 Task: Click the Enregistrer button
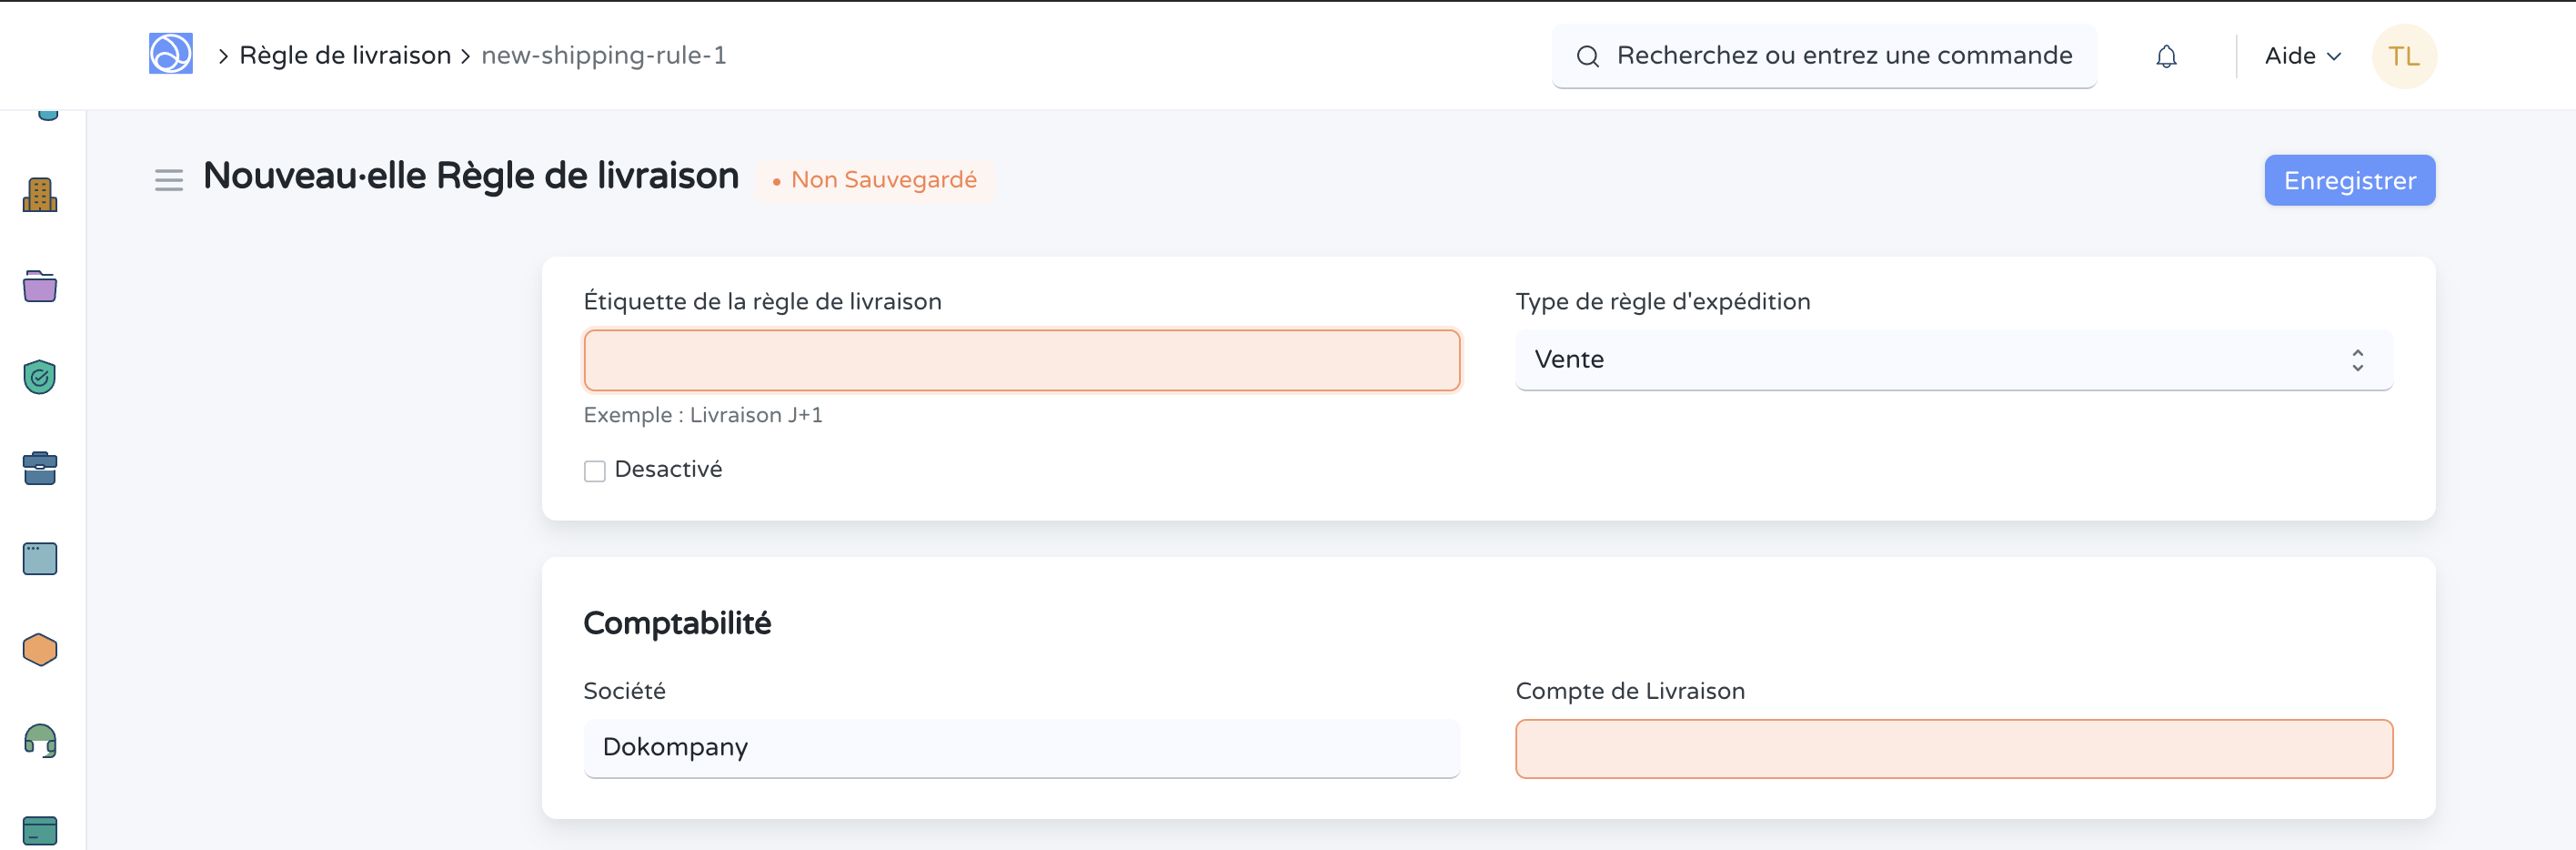[2348, 181]
